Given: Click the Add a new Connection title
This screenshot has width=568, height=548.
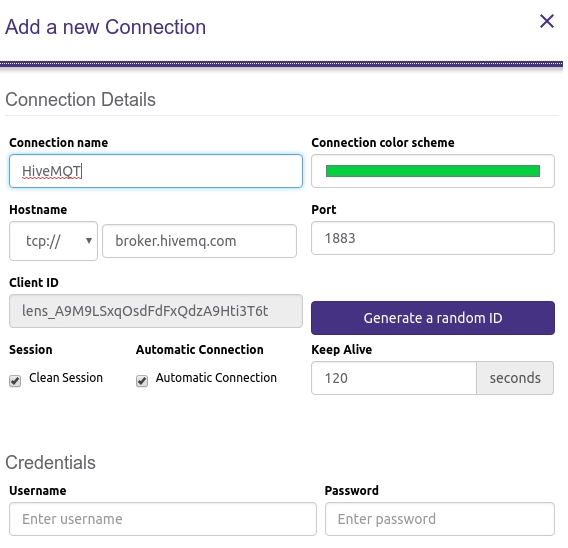Looking at the screenshot, I should pyautogui.click(x=105, y=27).
